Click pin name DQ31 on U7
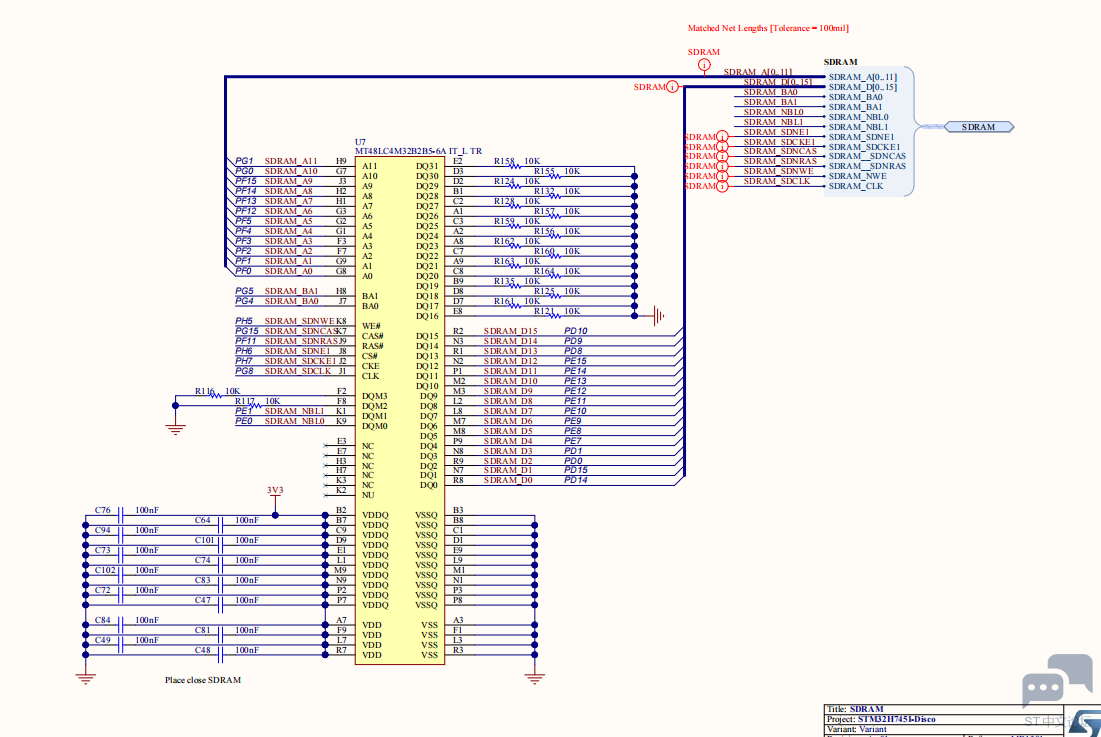Viewport: 1101px width, 737px height. click(427, 166)
